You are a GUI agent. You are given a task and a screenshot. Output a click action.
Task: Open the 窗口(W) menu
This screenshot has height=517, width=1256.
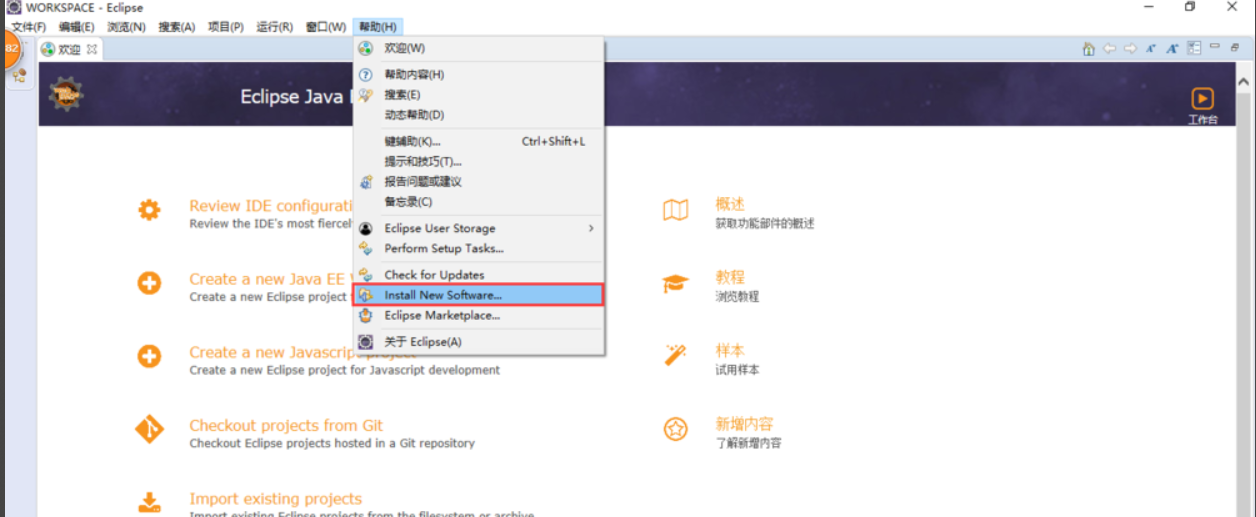tap(326, 27)
